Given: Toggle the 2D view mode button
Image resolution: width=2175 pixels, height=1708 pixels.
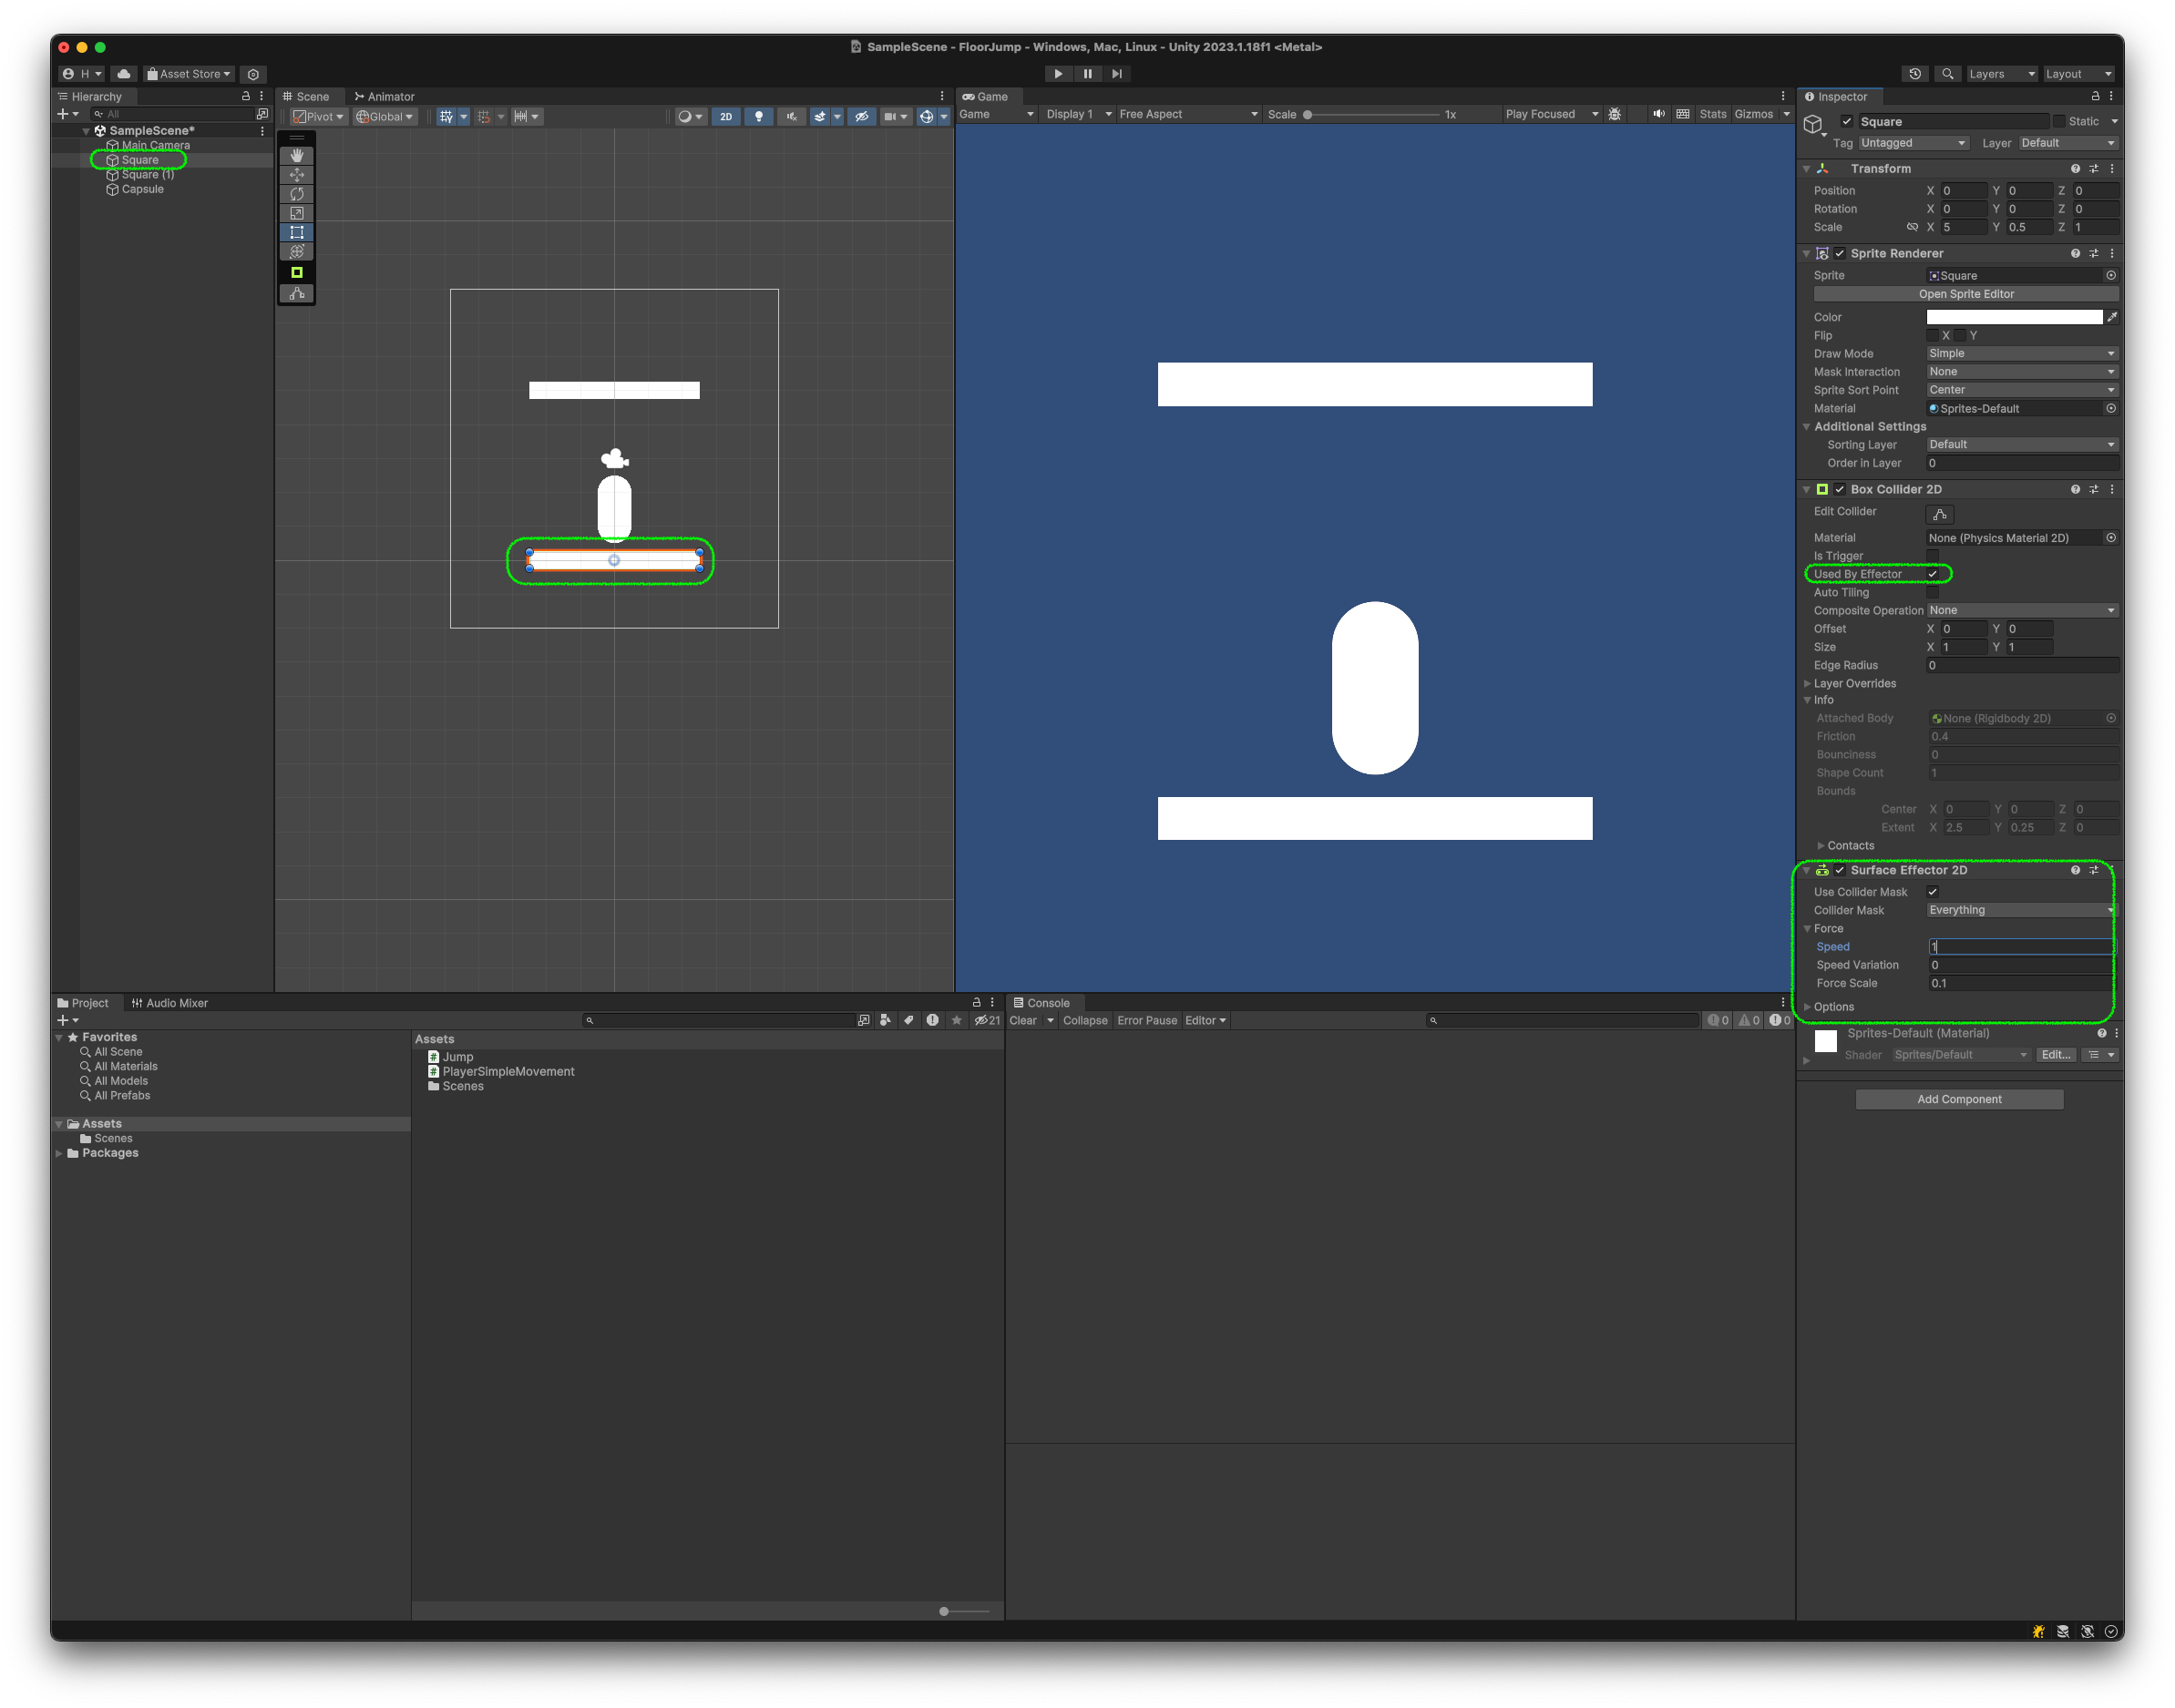Looking at the screenshot, I should point(726,117).
